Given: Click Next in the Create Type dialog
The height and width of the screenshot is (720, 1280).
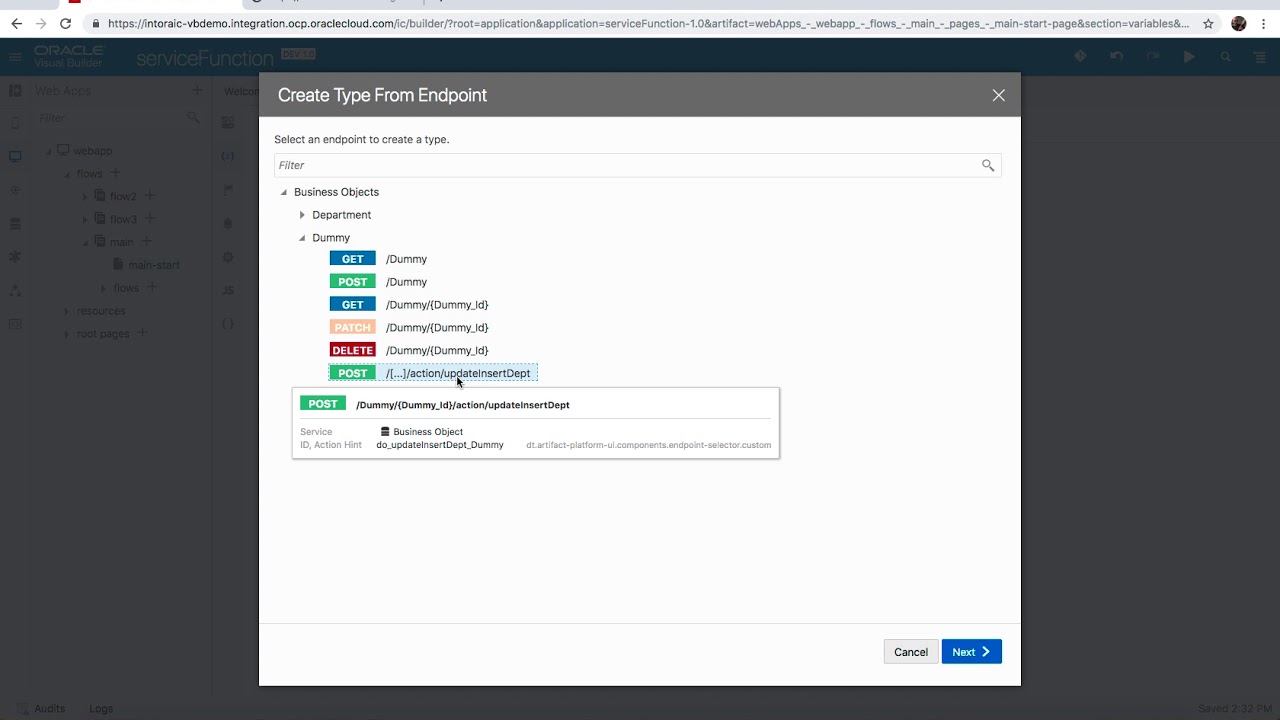Looking at the screenshot, I should (971, 652).
